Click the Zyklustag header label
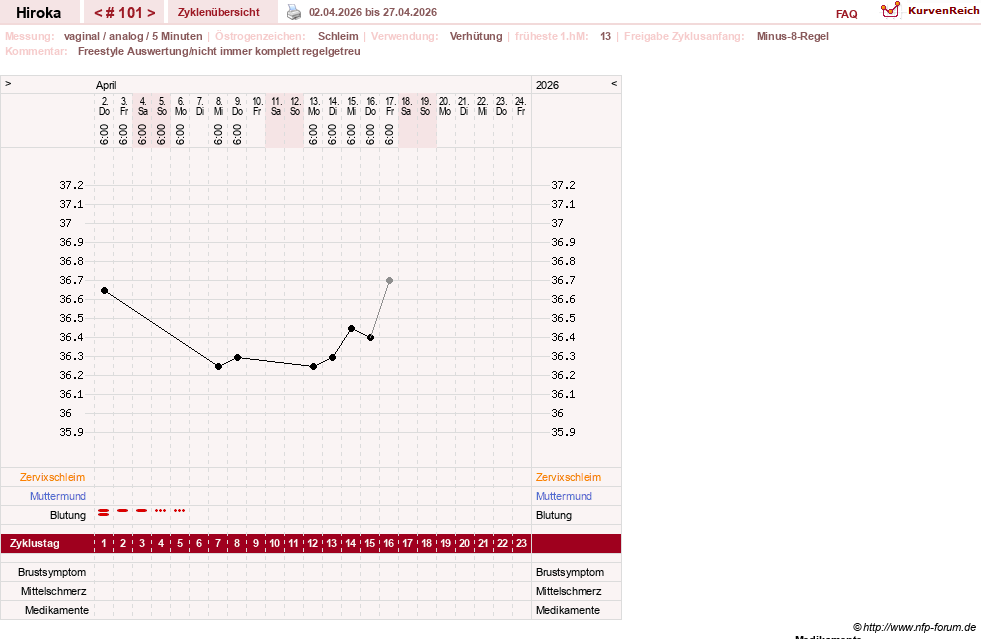The width and height of the screenshot is (981, 639). point(35,543)
